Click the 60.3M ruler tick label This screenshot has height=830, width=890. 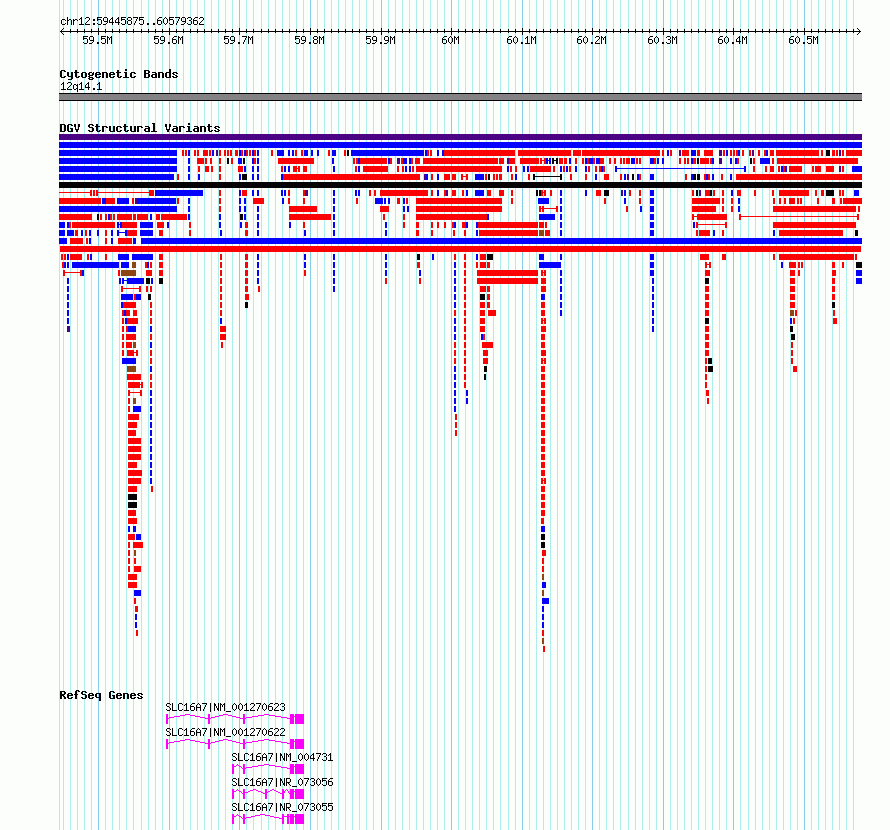coord(662,40)
